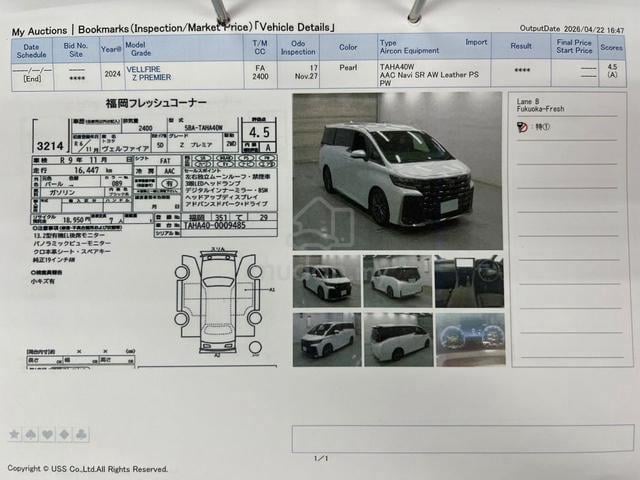640x480 pixels.
Task: Click the club bookmark icon
Action: tap(81, 434)
